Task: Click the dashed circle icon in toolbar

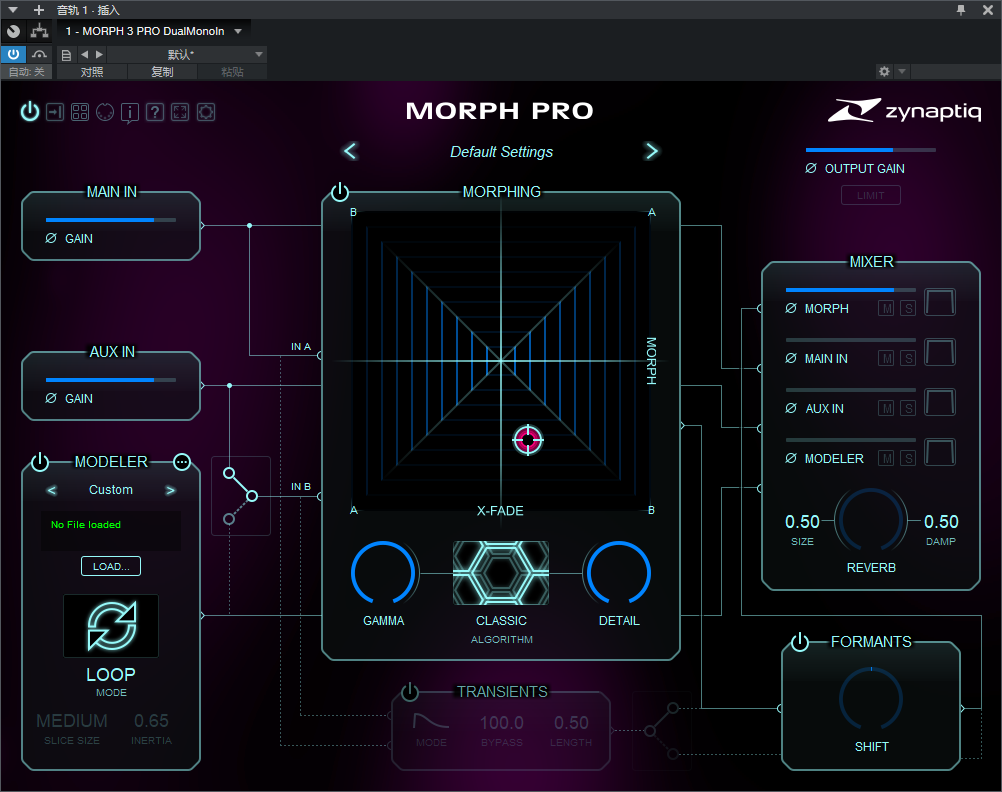Action: pyautogui.click(x=105, y=113)
